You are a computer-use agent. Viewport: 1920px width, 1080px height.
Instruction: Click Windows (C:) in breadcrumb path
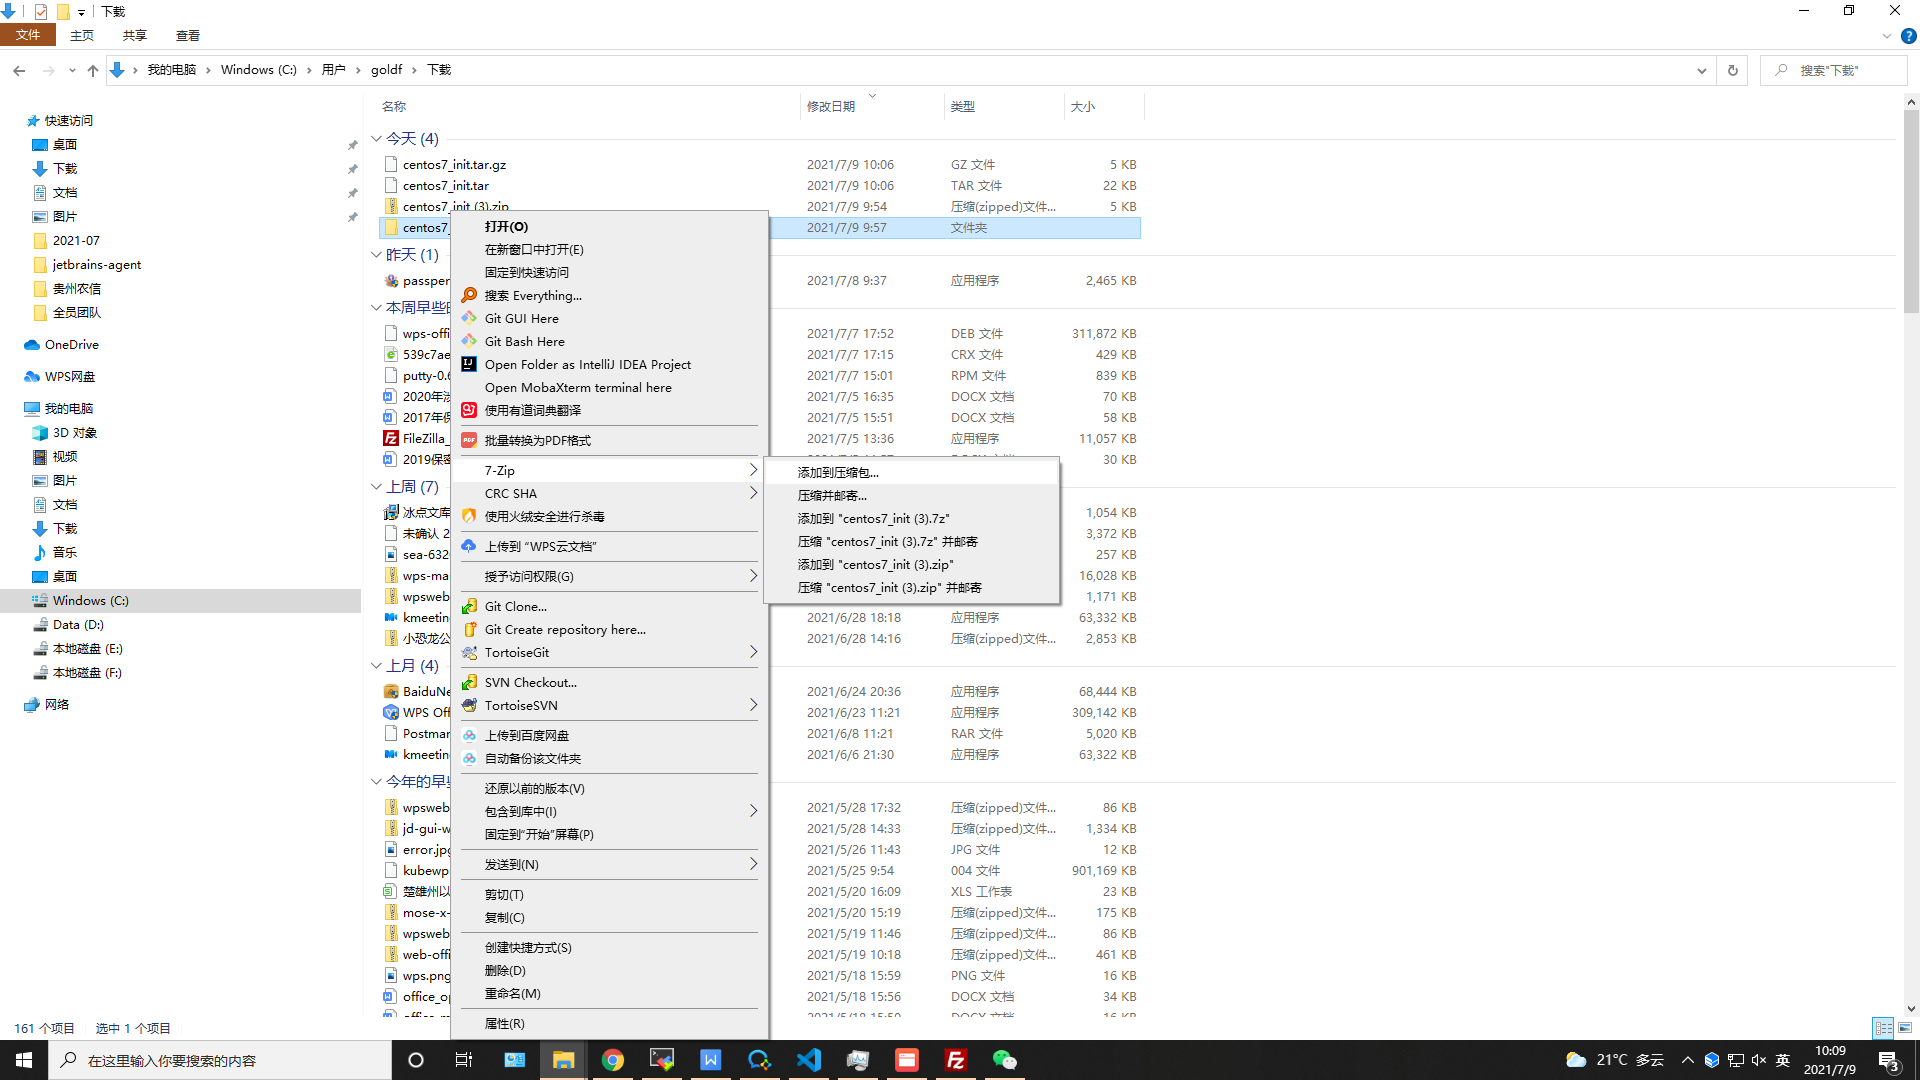[x=259, y=70]
